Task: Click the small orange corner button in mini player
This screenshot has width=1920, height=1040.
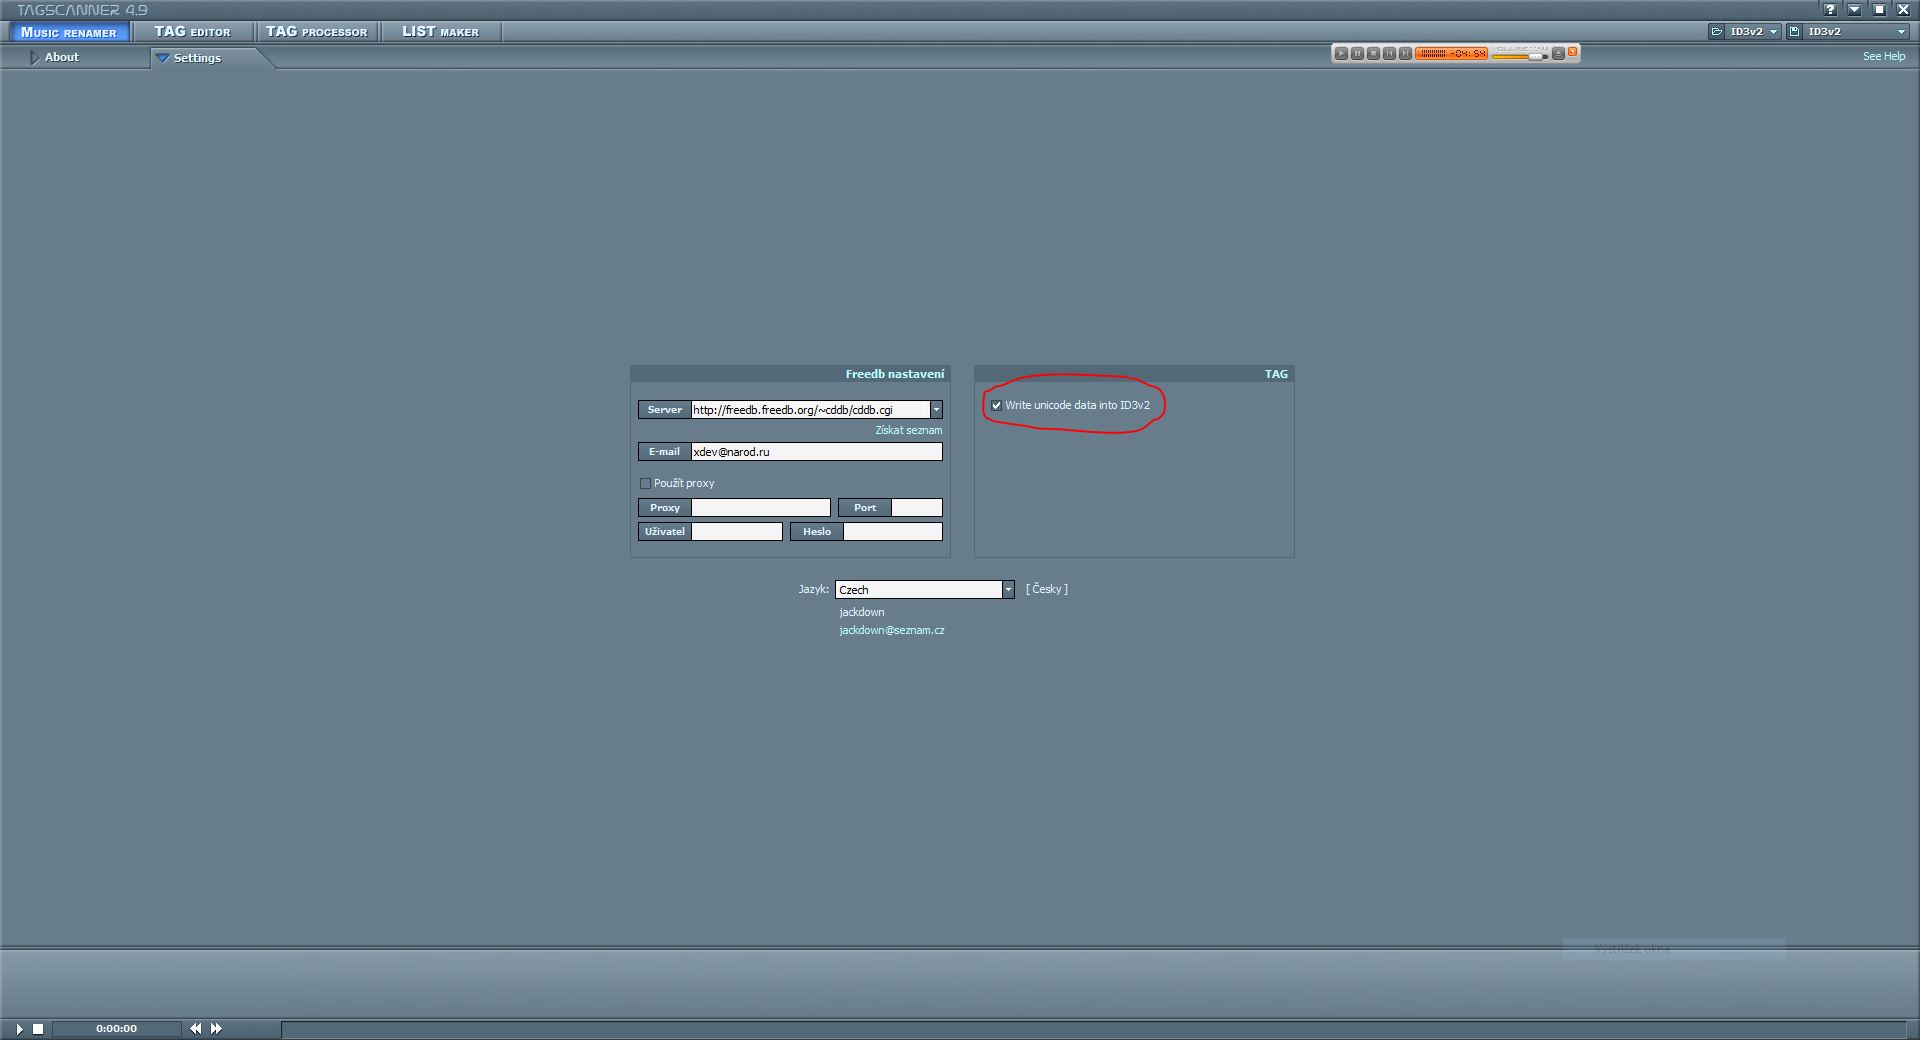Action: 1572,51
